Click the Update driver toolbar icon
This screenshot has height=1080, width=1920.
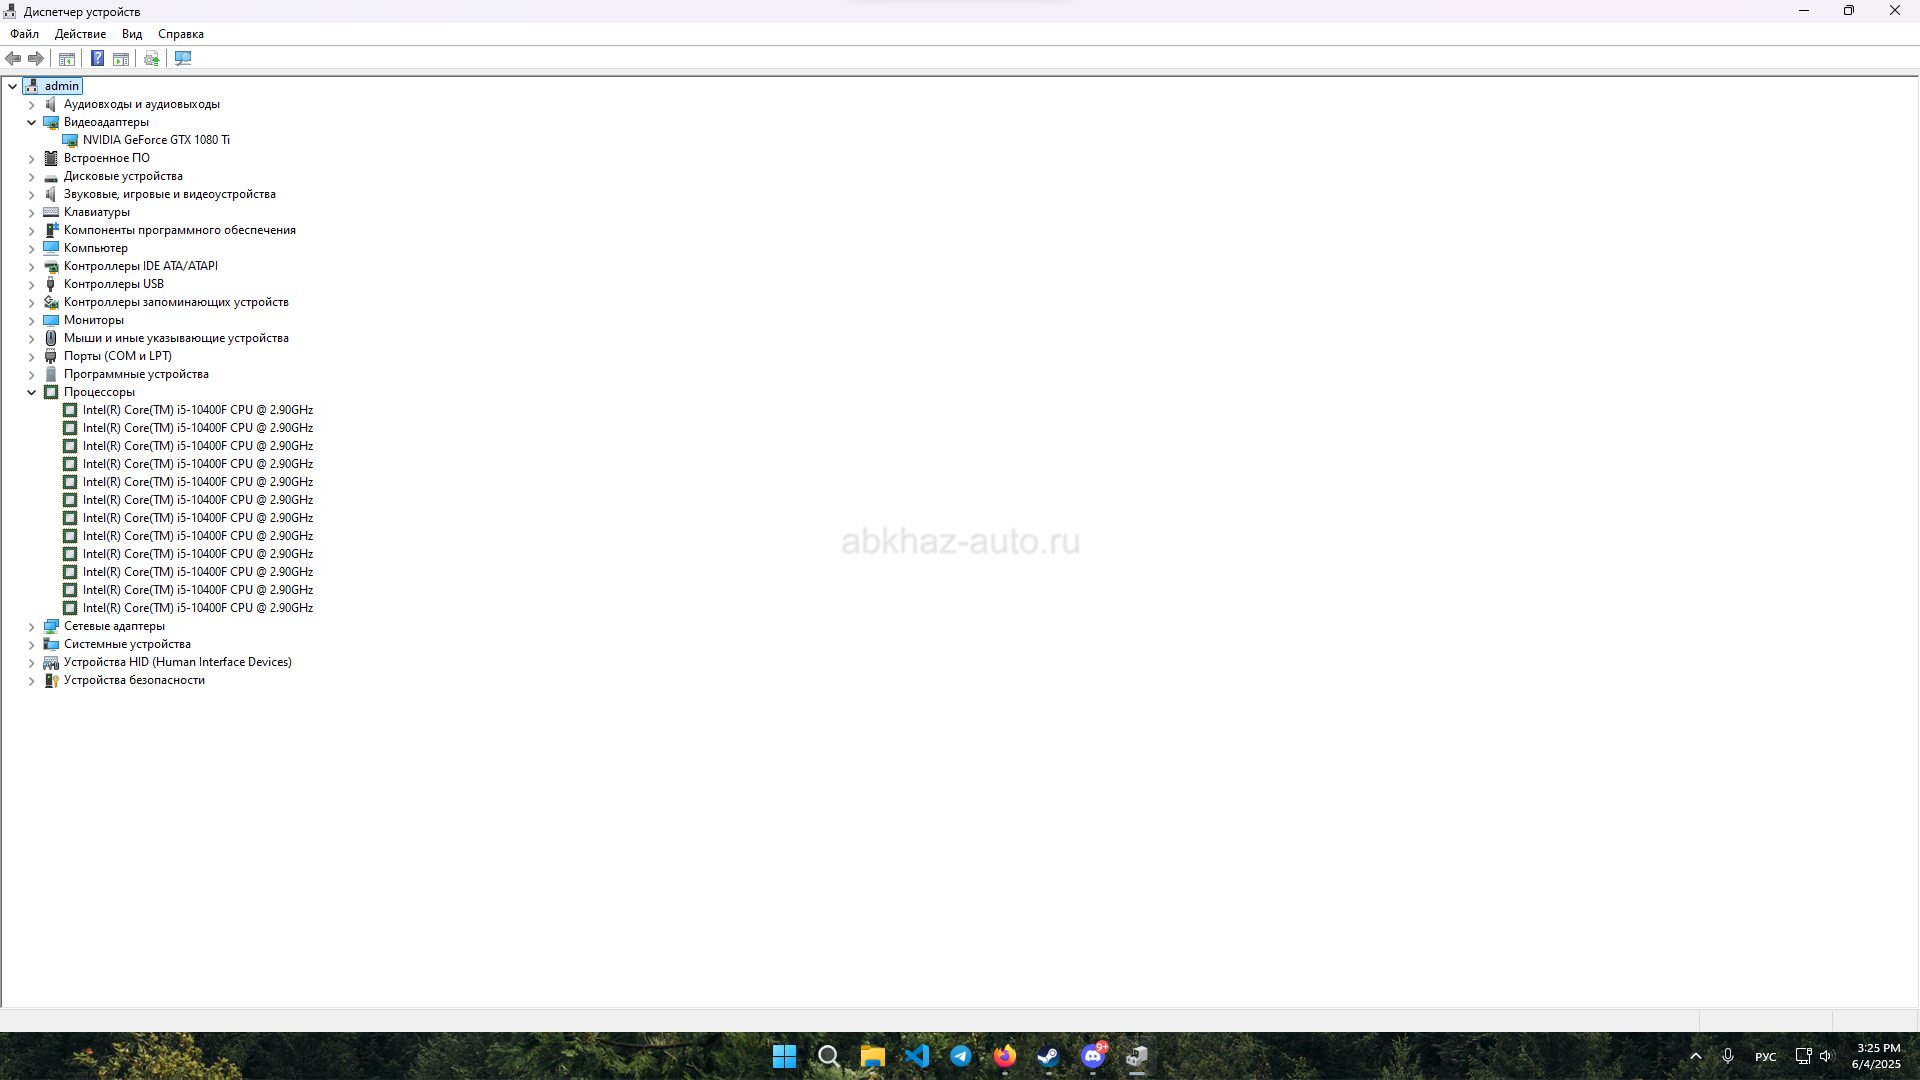pyautogui.click(x=152, y=59)
